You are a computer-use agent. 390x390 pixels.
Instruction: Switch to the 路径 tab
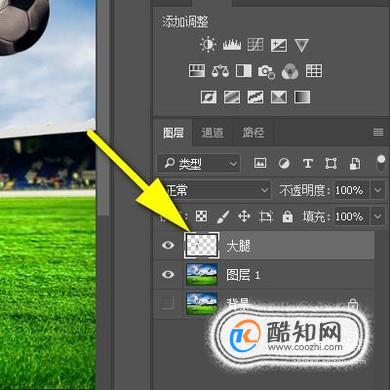coord(253,133)
